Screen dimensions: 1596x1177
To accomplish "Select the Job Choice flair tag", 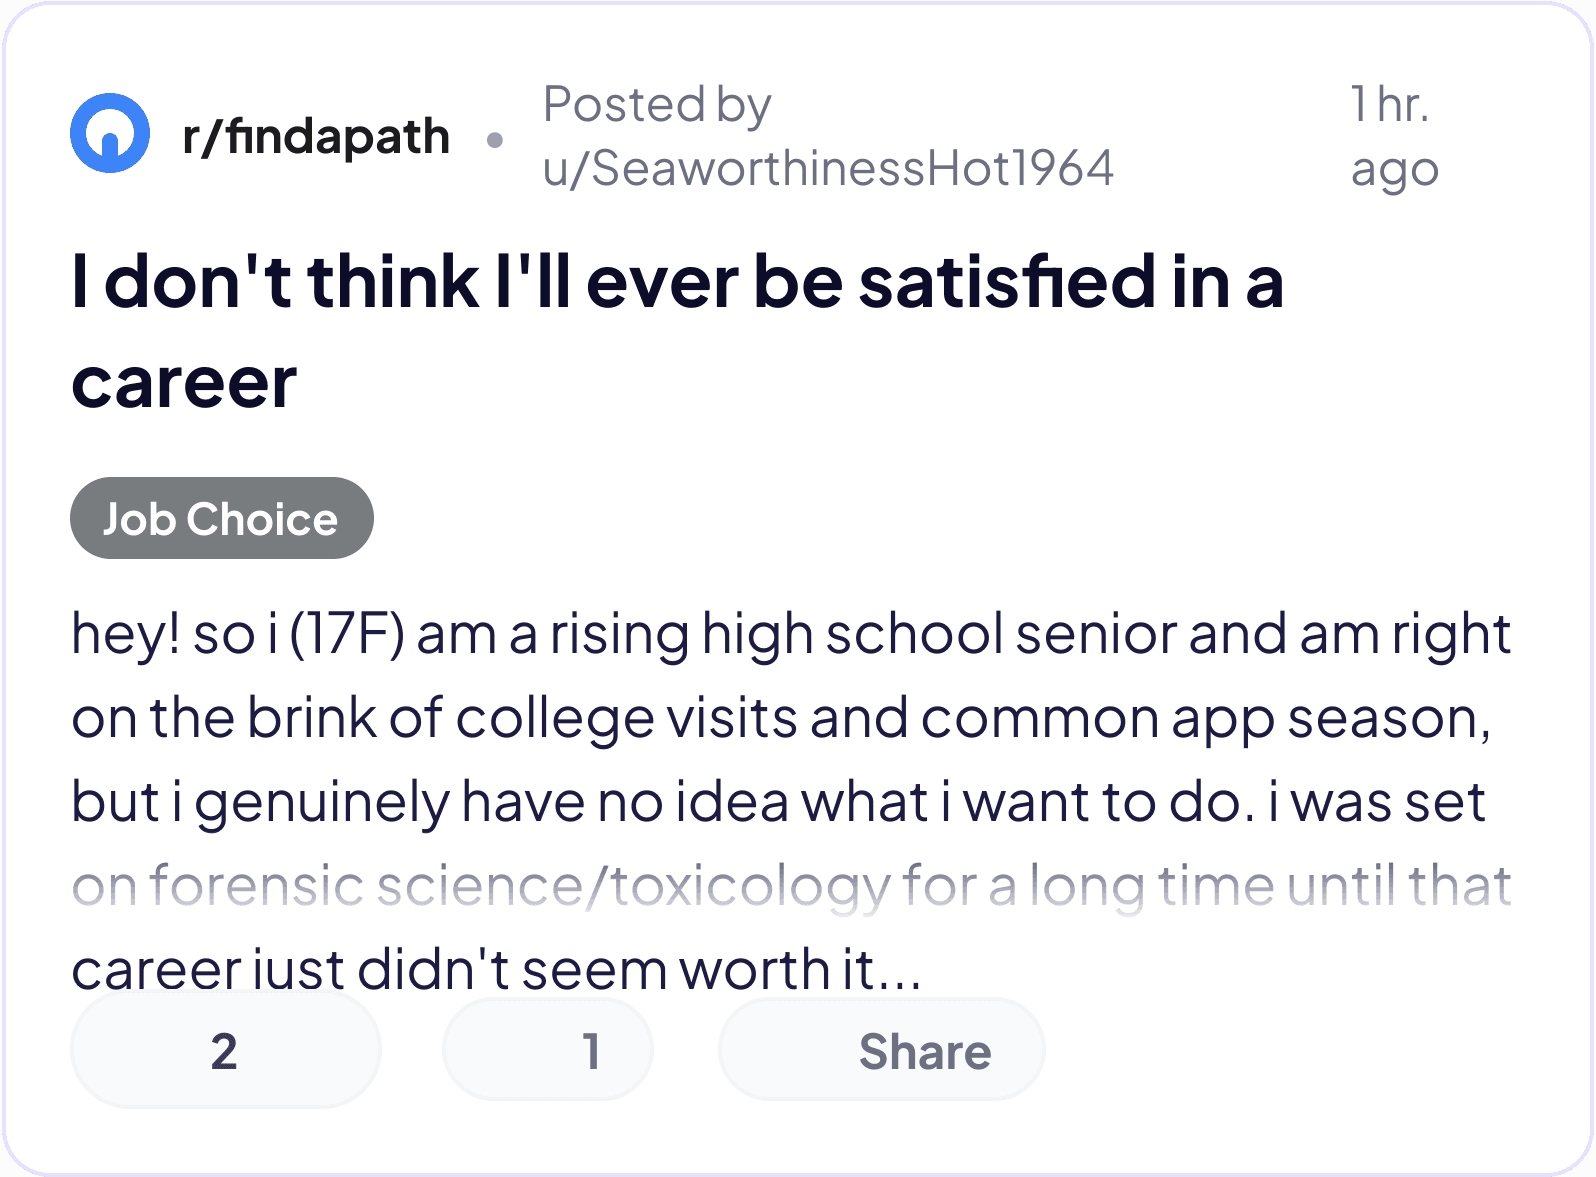I will point(221,519).
